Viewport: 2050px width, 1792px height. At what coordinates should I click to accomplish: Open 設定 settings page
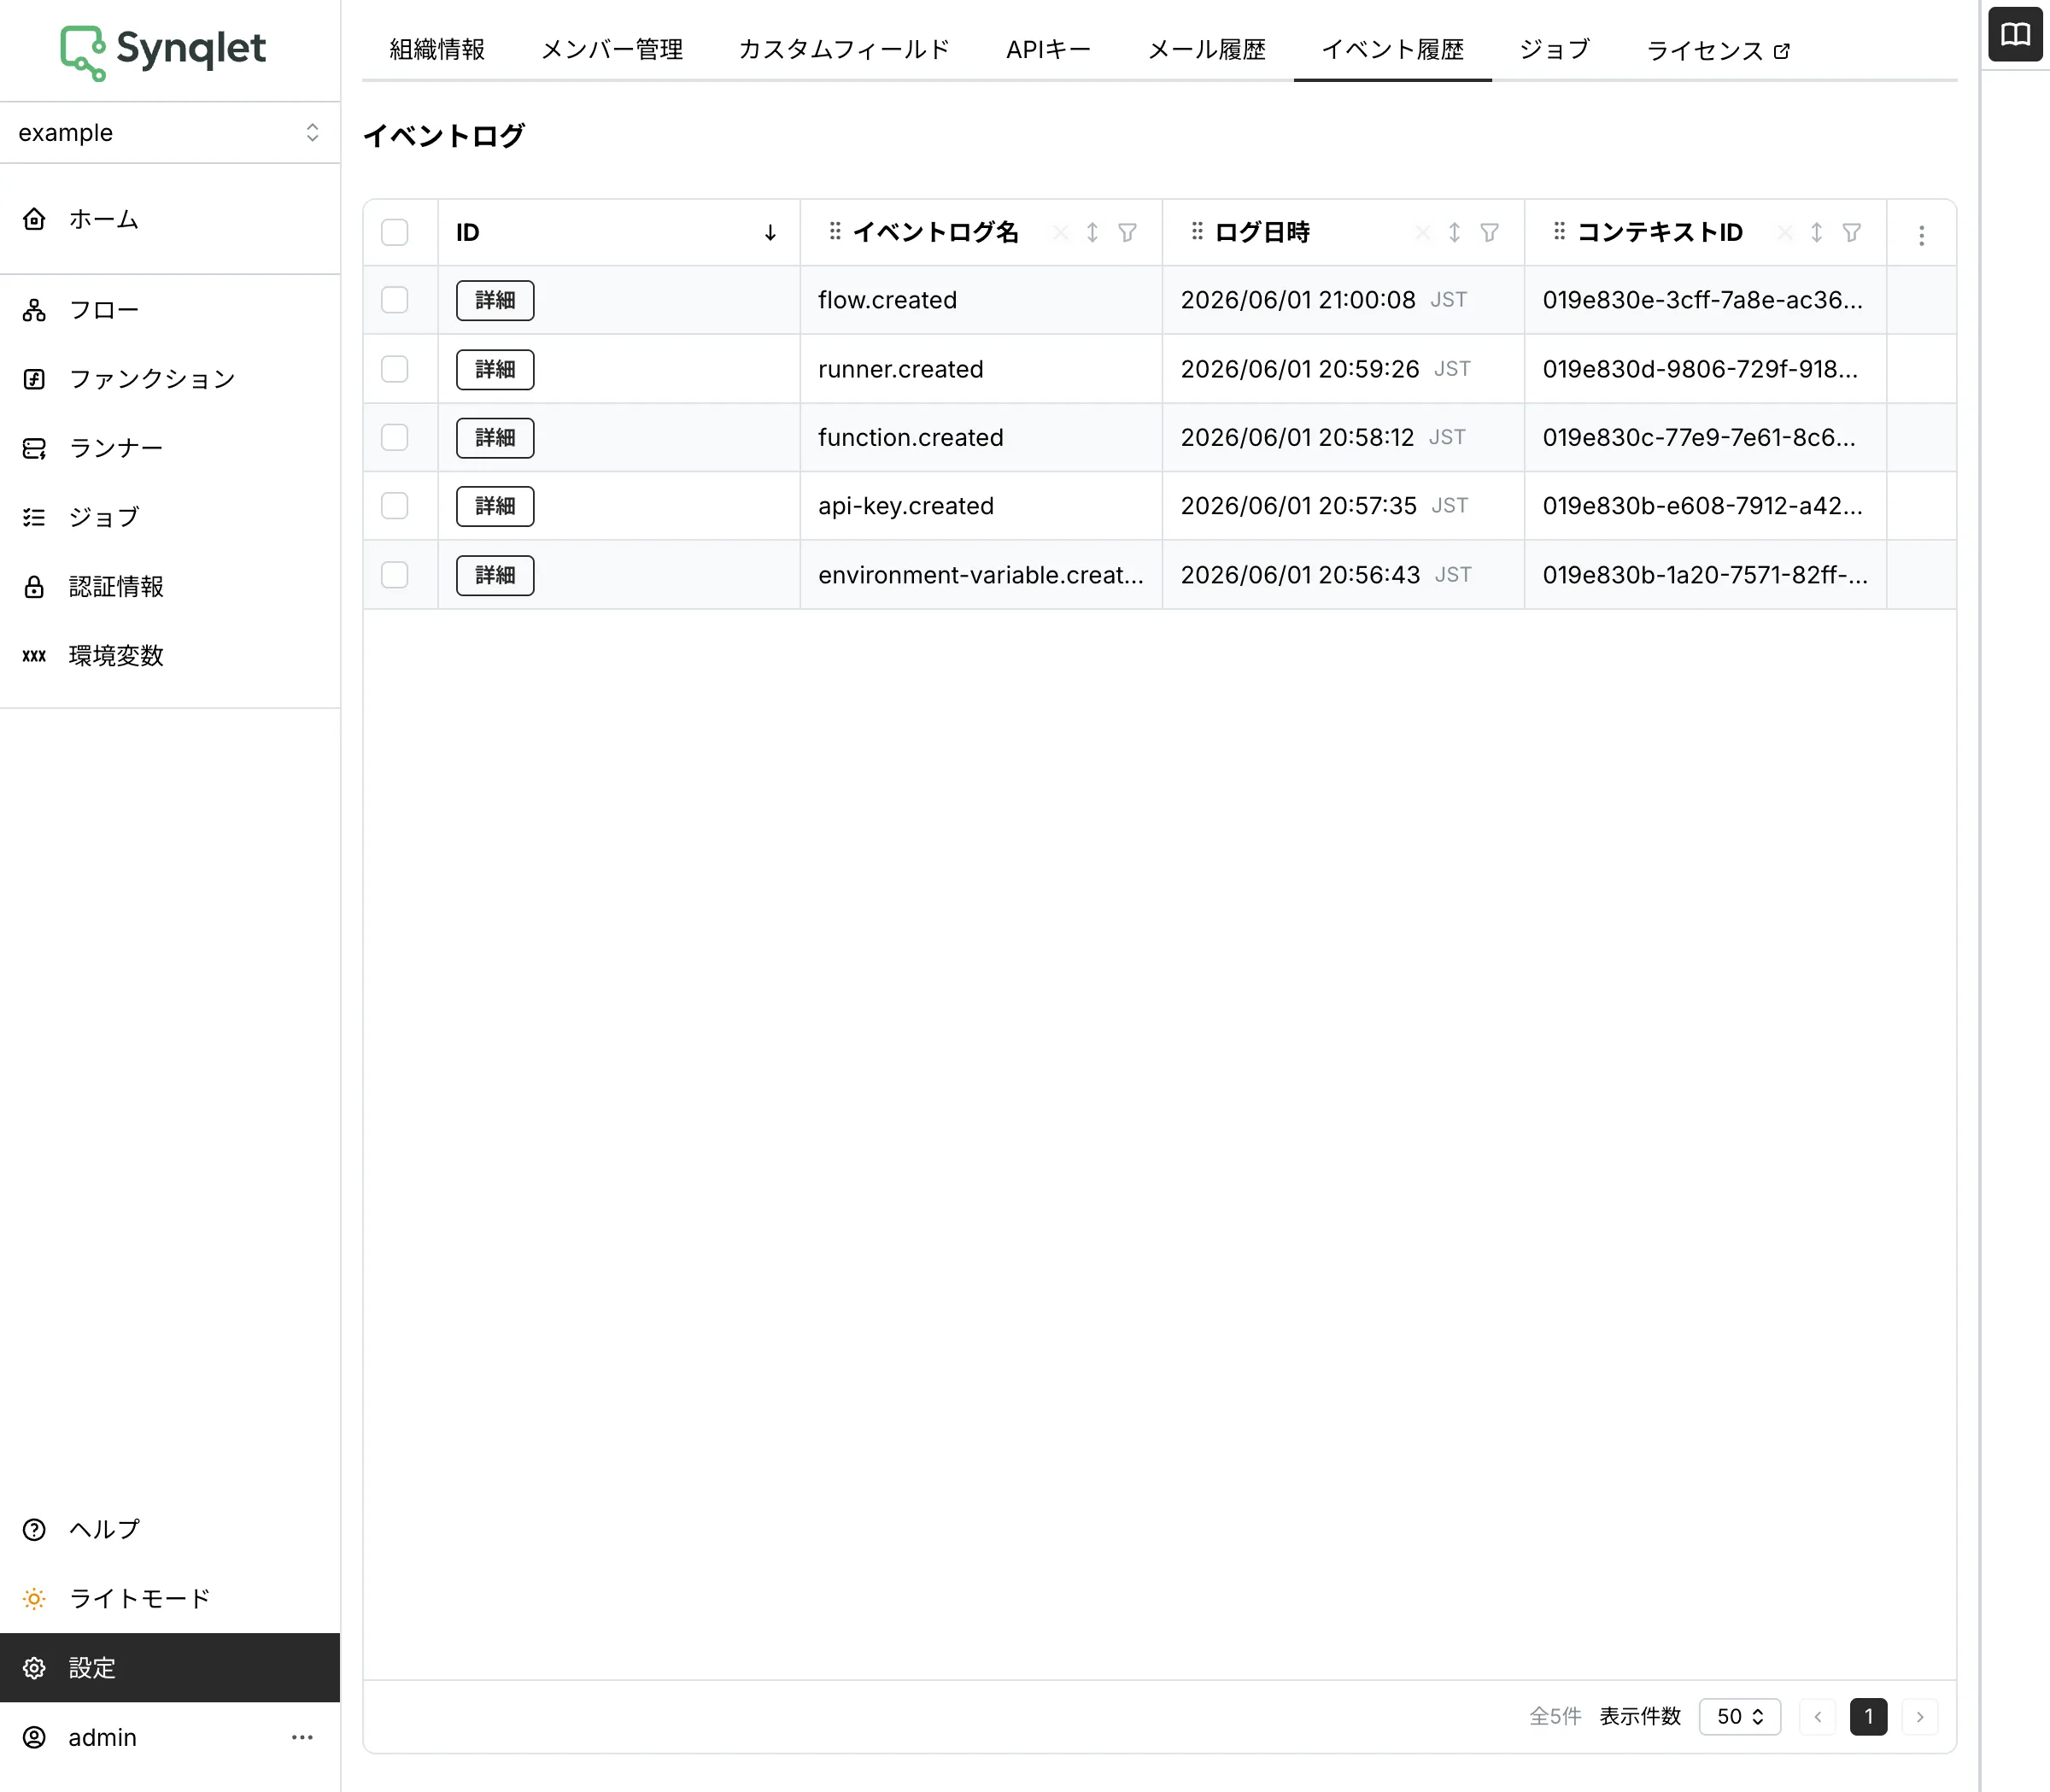tap(170, 1667)
